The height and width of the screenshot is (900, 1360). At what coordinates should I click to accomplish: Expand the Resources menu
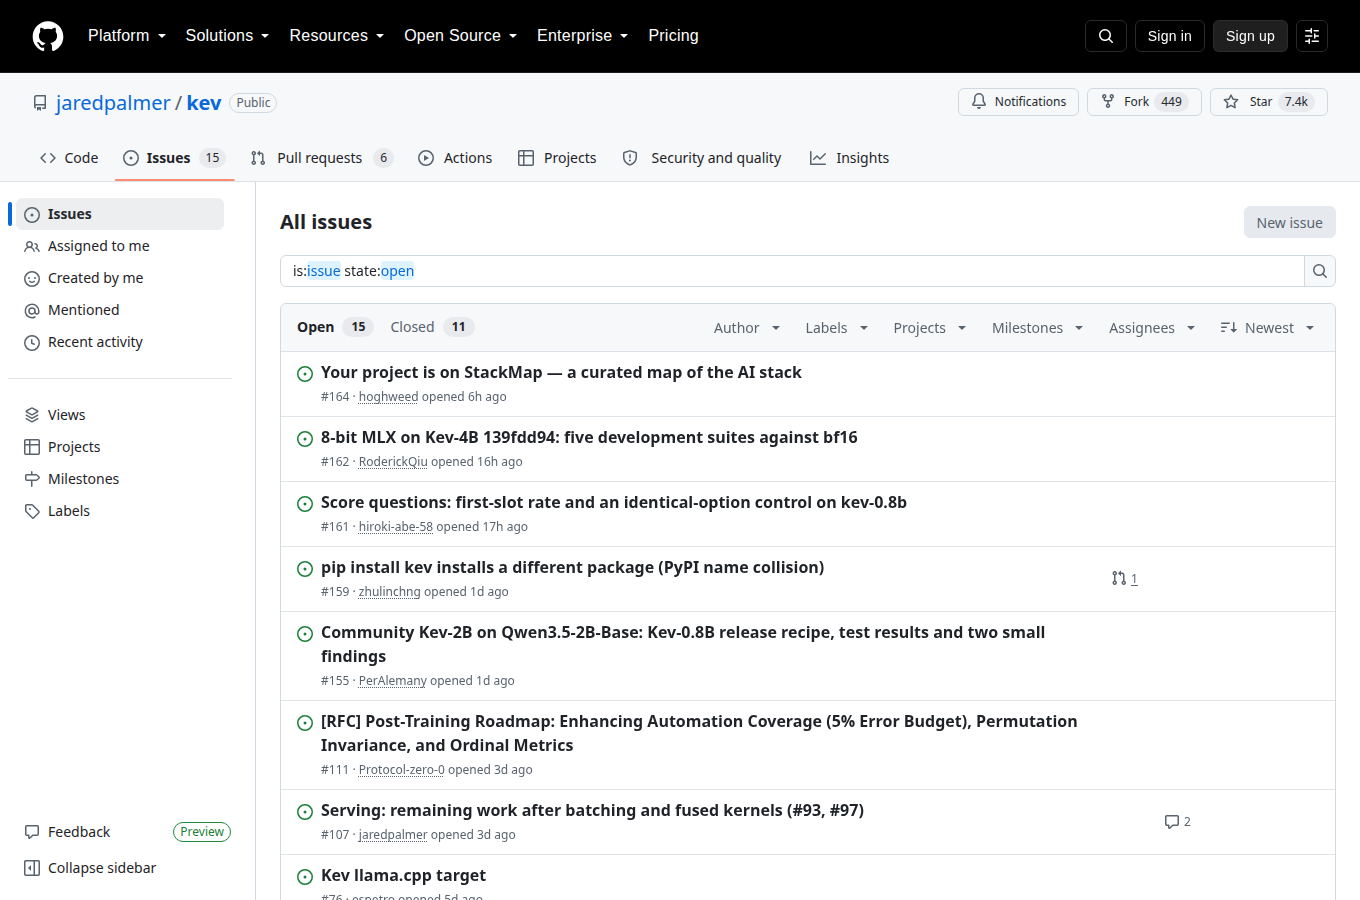coord(337,36)
